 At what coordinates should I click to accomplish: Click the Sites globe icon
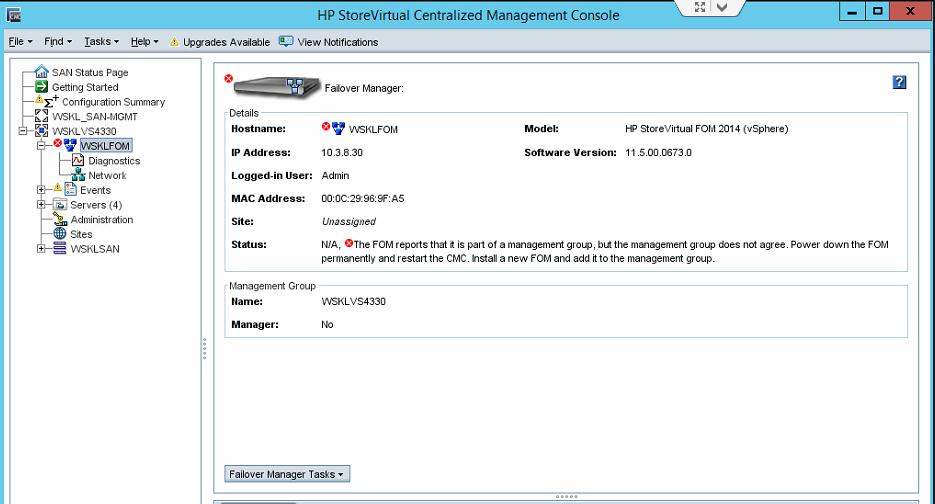60,234
